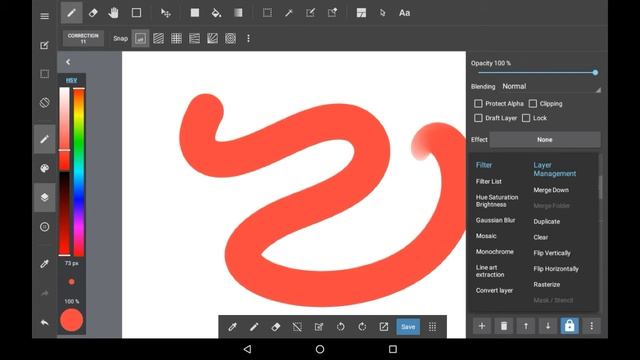
Task: Select the Eraser tool in top toolbar
Action: 93,13
